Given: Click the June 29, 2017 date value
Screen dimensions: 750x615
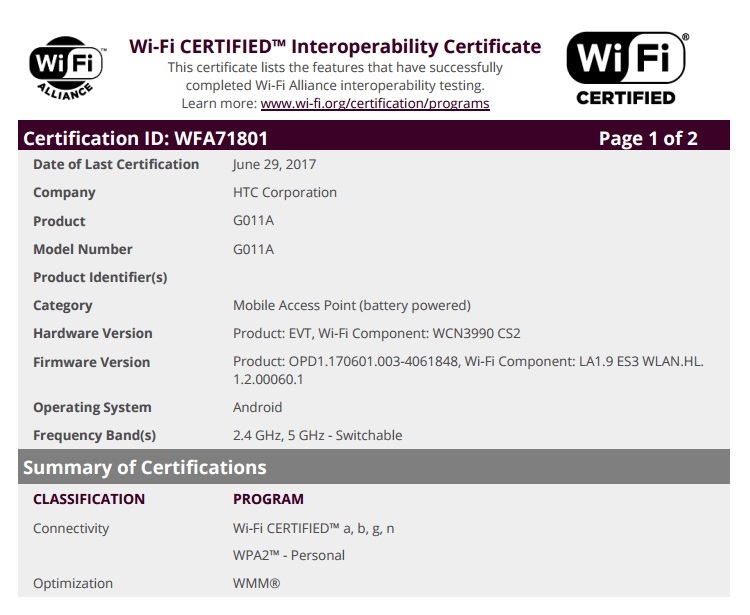Looking at the screenshot, I should 275,165.
